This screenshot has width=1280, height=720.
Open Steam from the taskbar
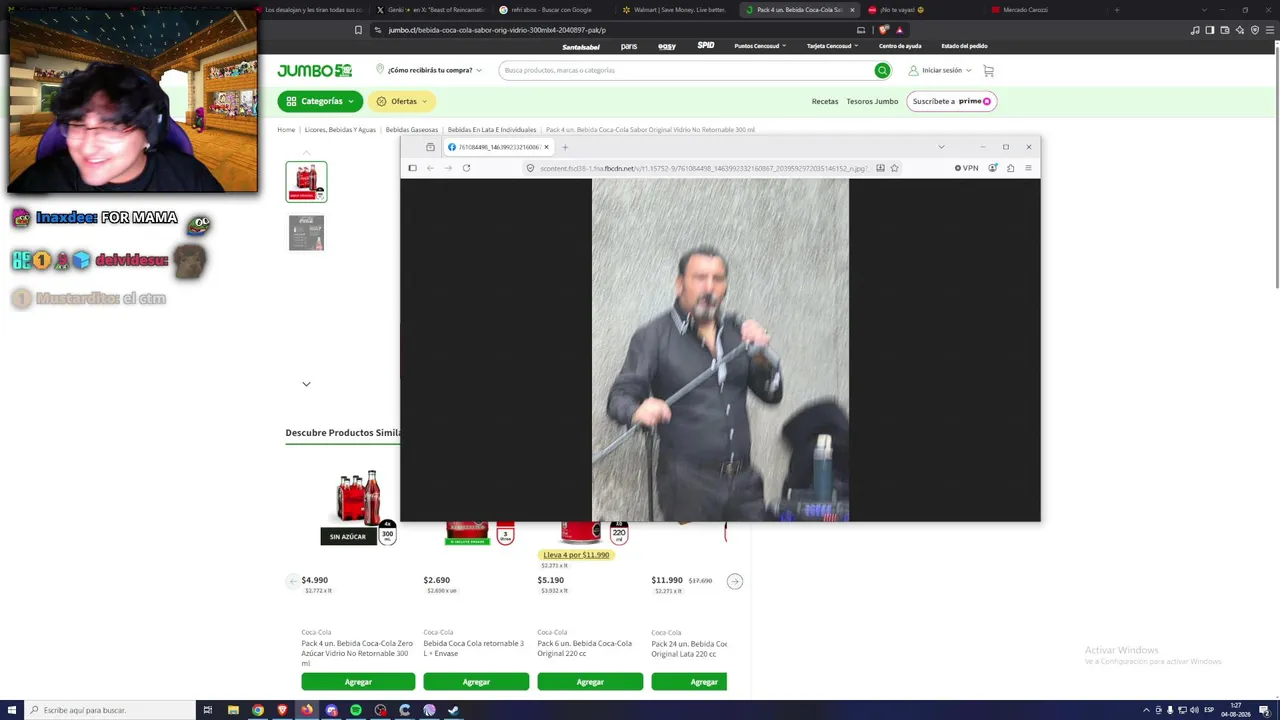click(453, 710)
